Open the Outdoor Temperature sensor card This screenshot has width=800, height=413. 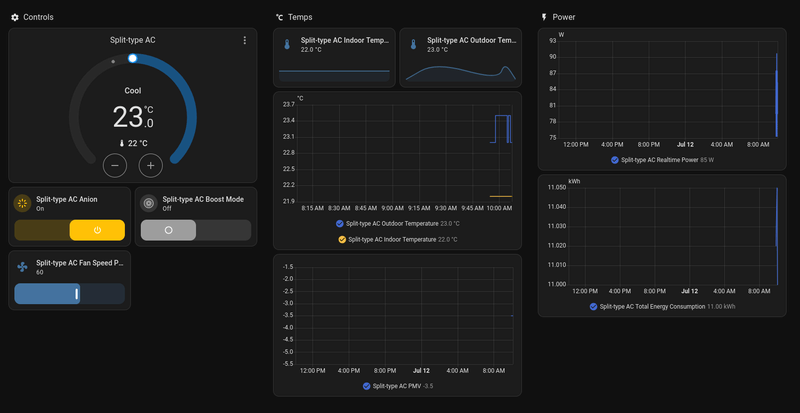point(461,58)
